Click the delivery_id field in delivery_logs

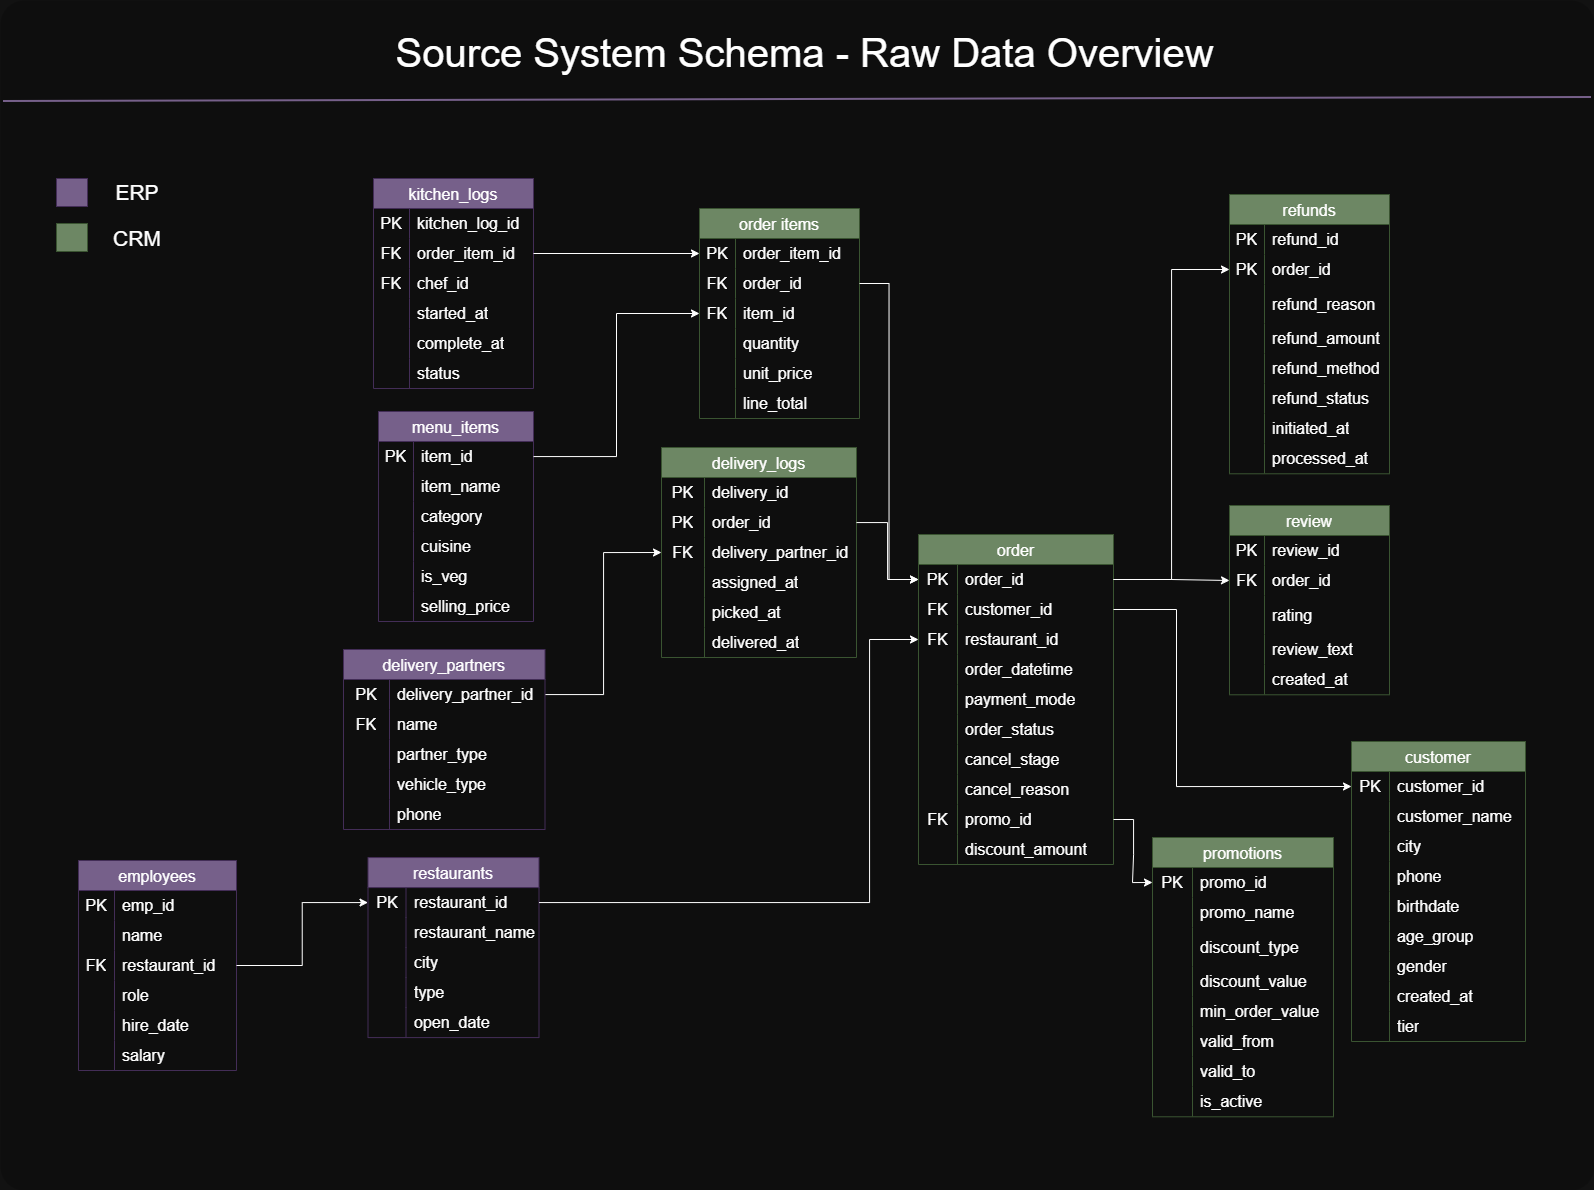[x=750, y=492]
